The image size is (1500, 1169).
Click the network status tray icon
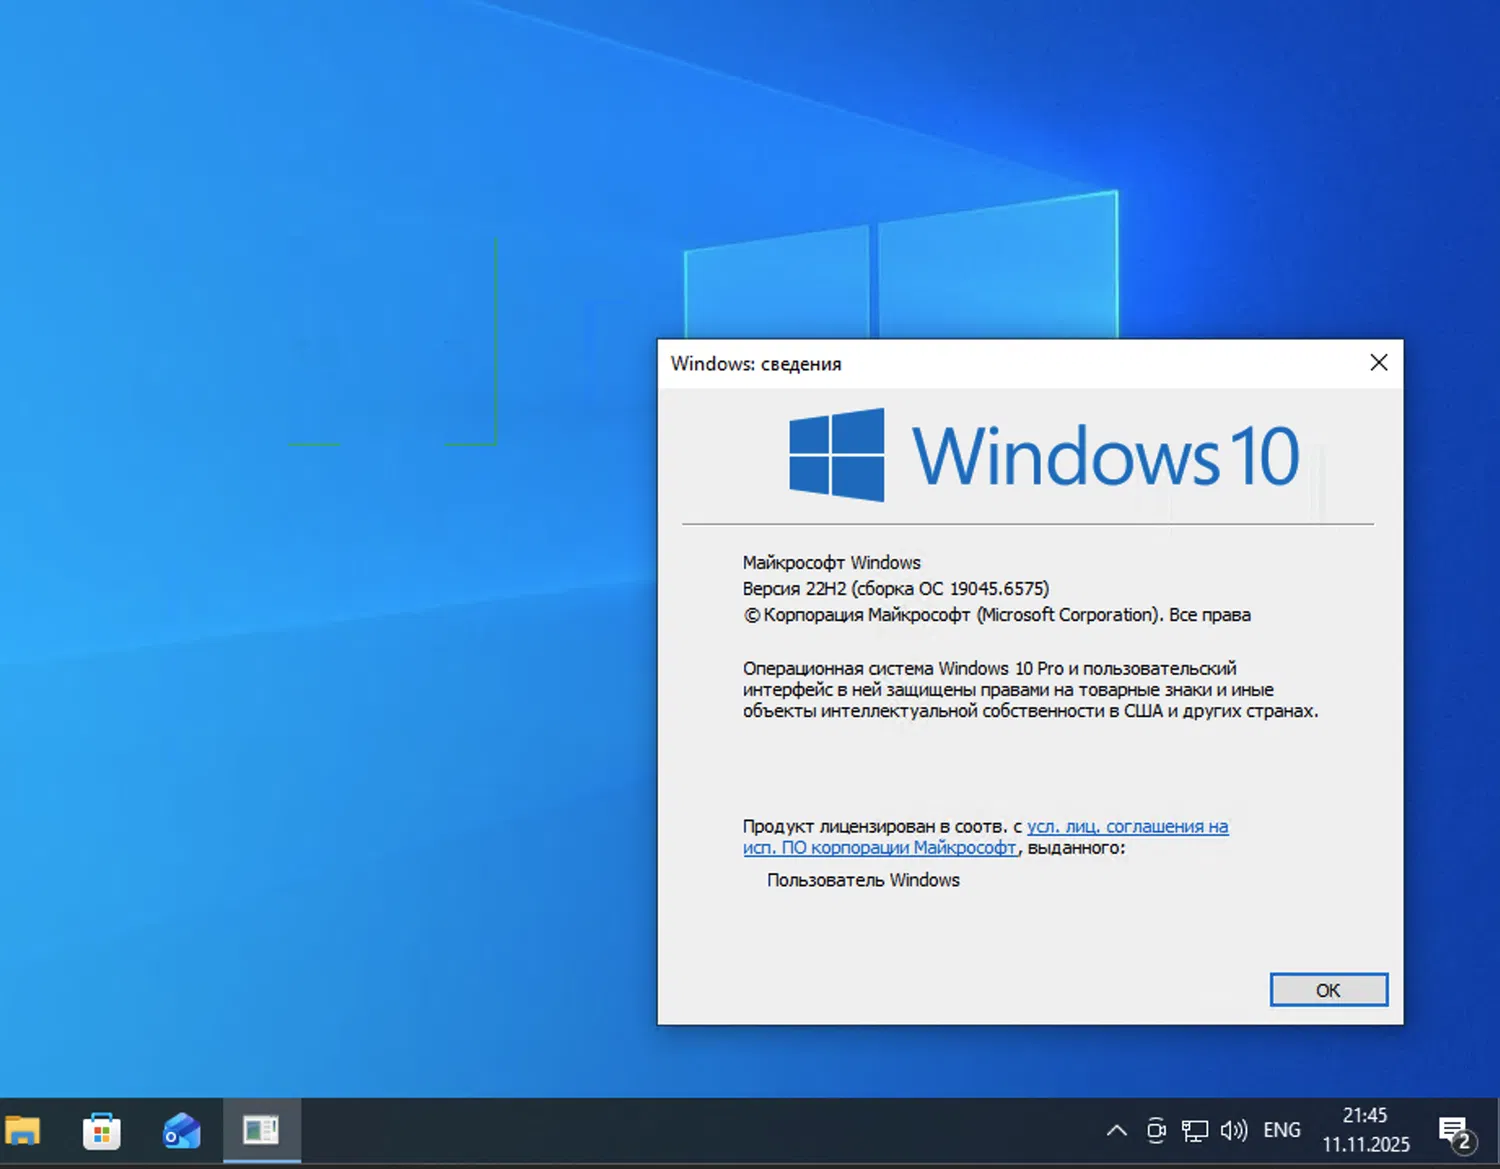point(1194,1130)
